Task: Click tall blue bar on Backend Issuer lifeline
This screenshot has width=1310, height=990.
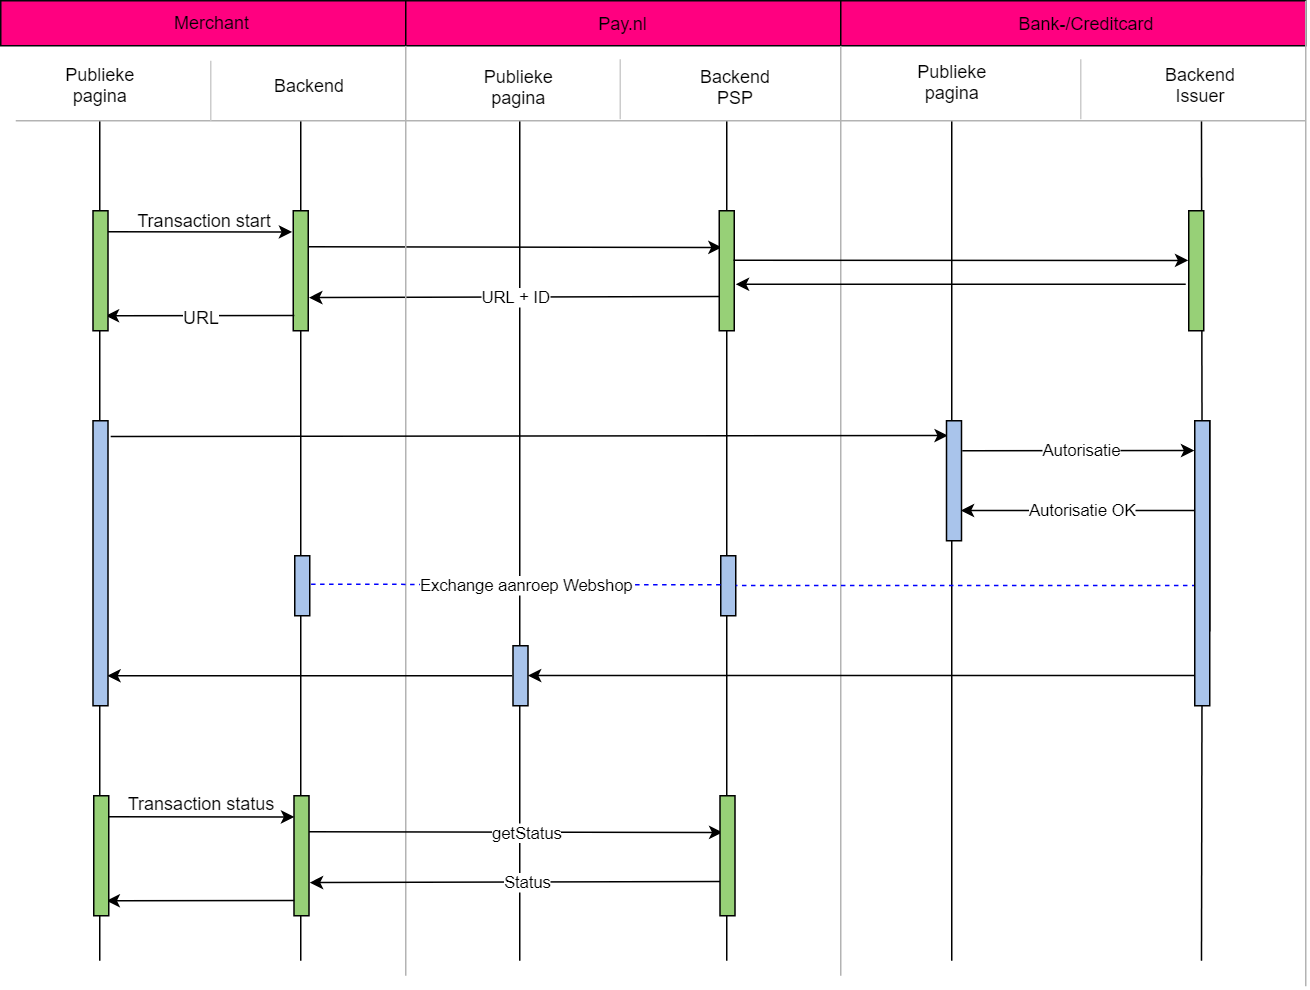Action: coord(1202,563)
